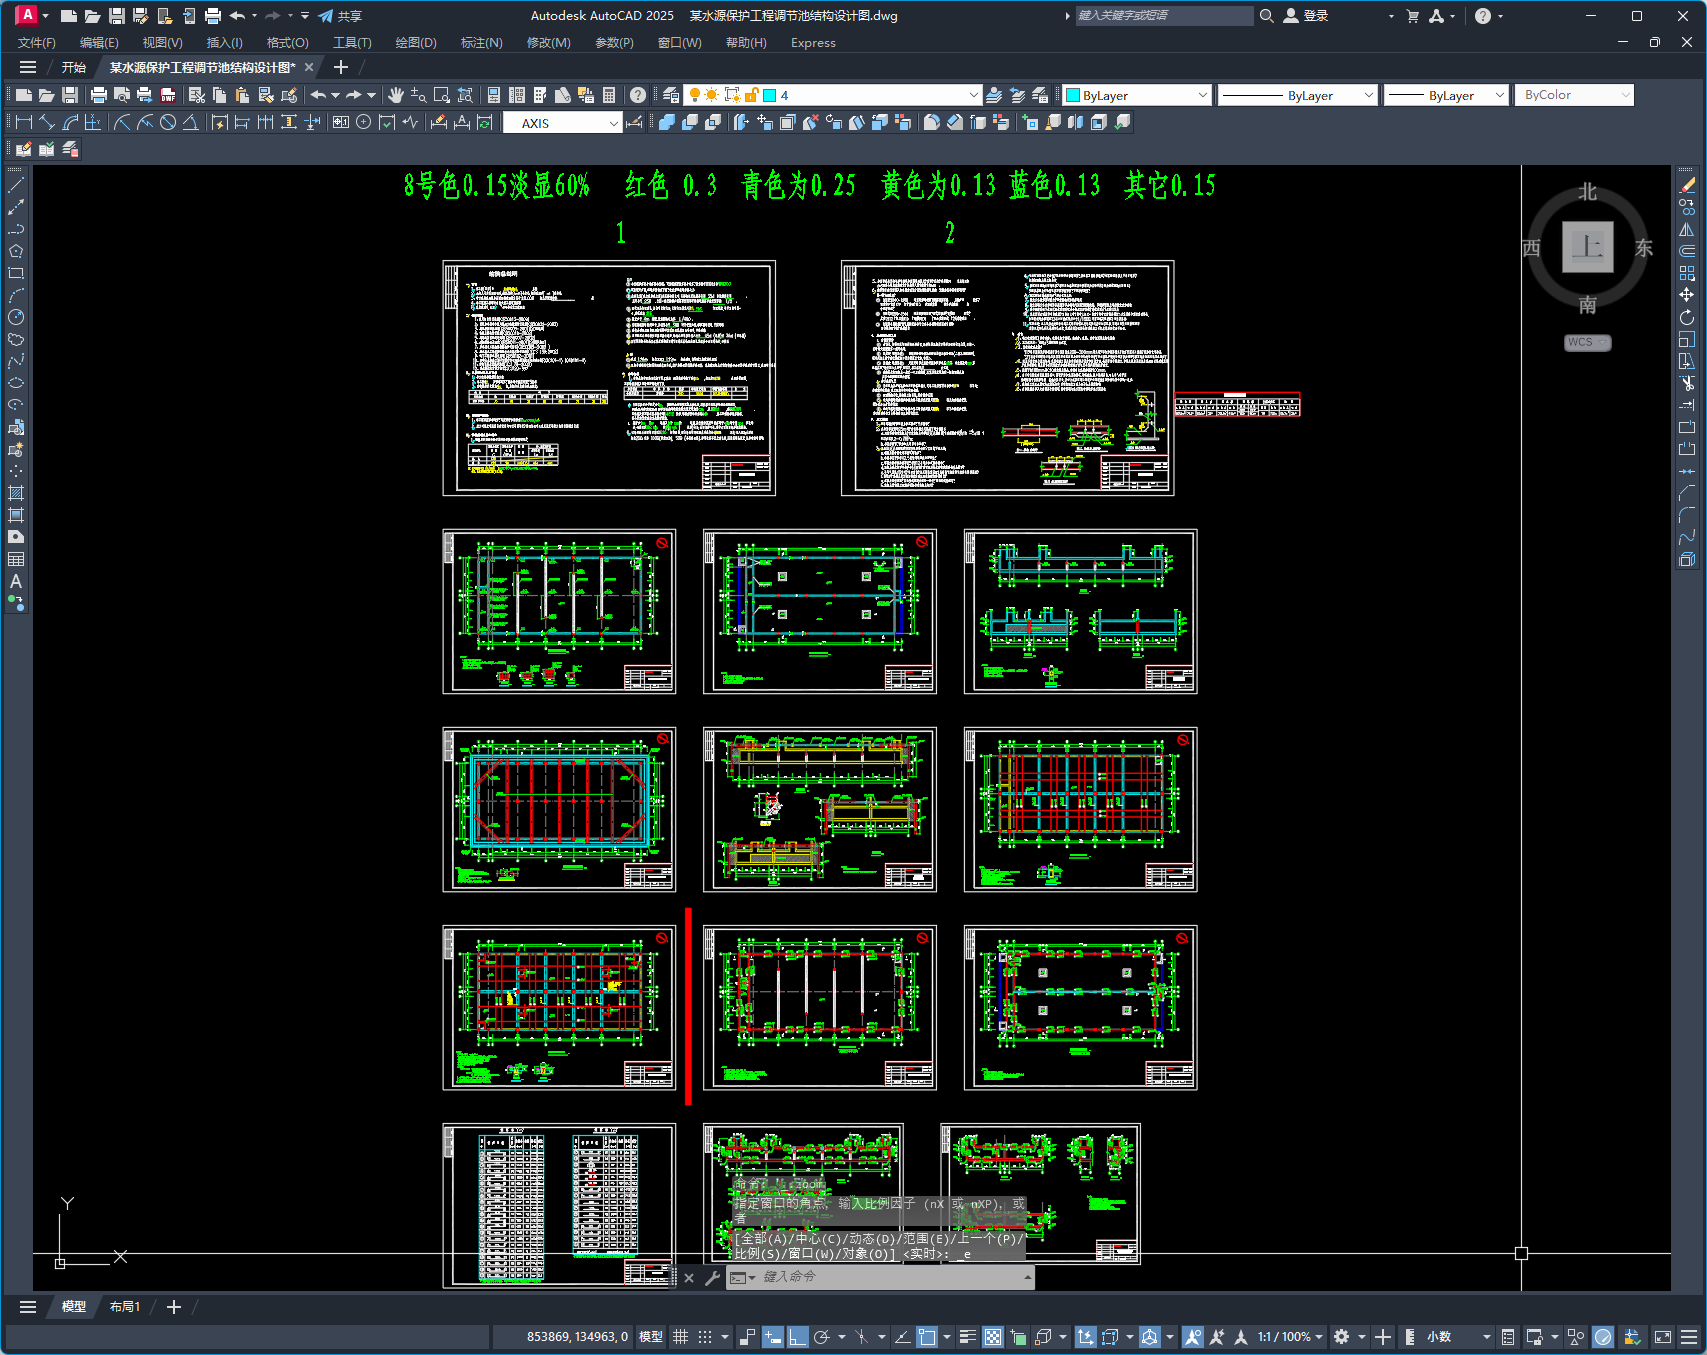
Task: Open the QuickCalc calculator
Action: [x=609, y=95]
